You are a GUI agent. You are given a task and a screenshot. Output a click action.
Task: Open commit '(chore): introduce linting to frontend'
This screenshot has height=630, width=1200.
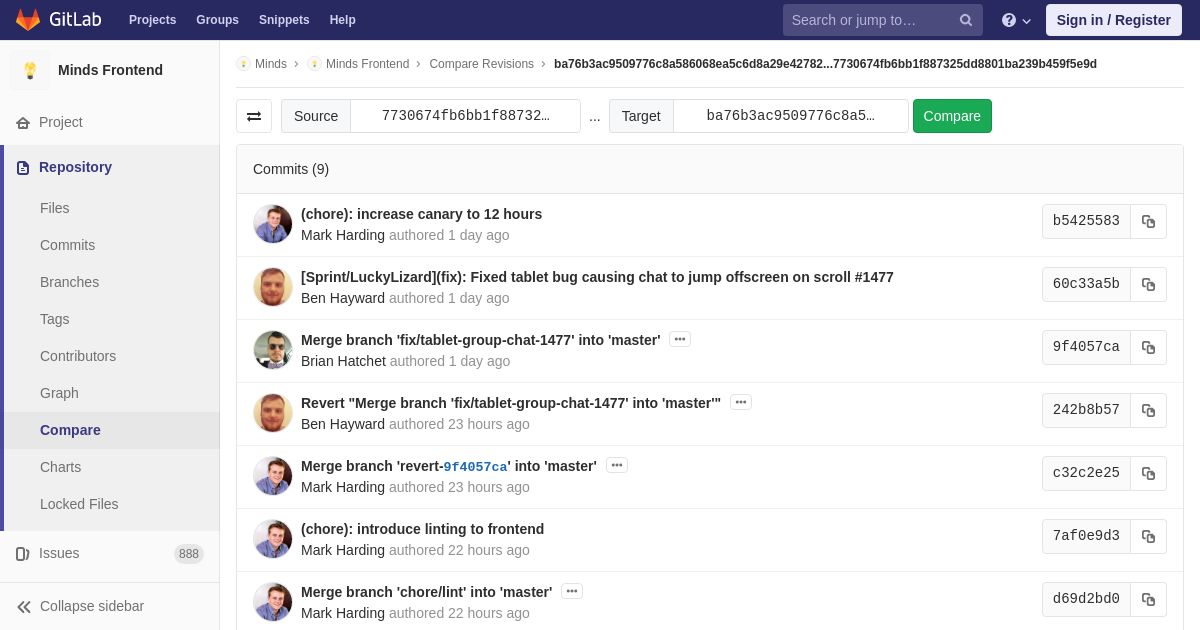422,529
